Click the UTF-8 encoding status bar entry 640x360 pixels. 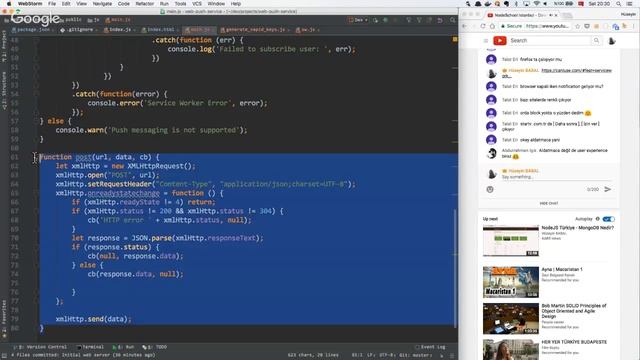click(x=388, y=355)
